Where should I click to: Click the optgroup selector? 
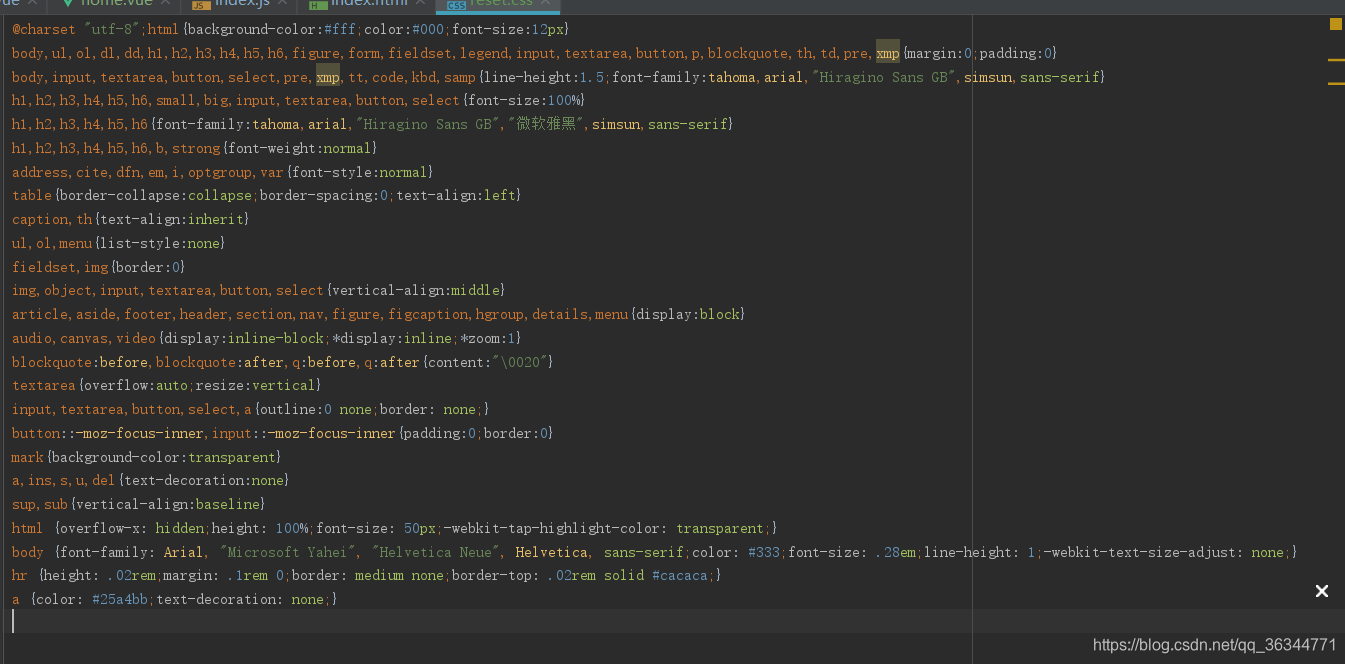click(x=219, y=172)
